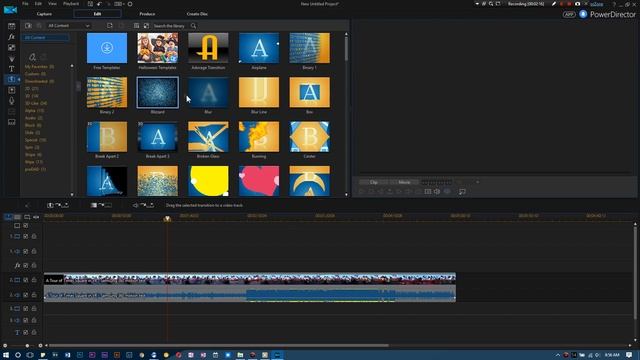
Task: Click the APP button near PowerDirector logo
Action: [569, 14]
